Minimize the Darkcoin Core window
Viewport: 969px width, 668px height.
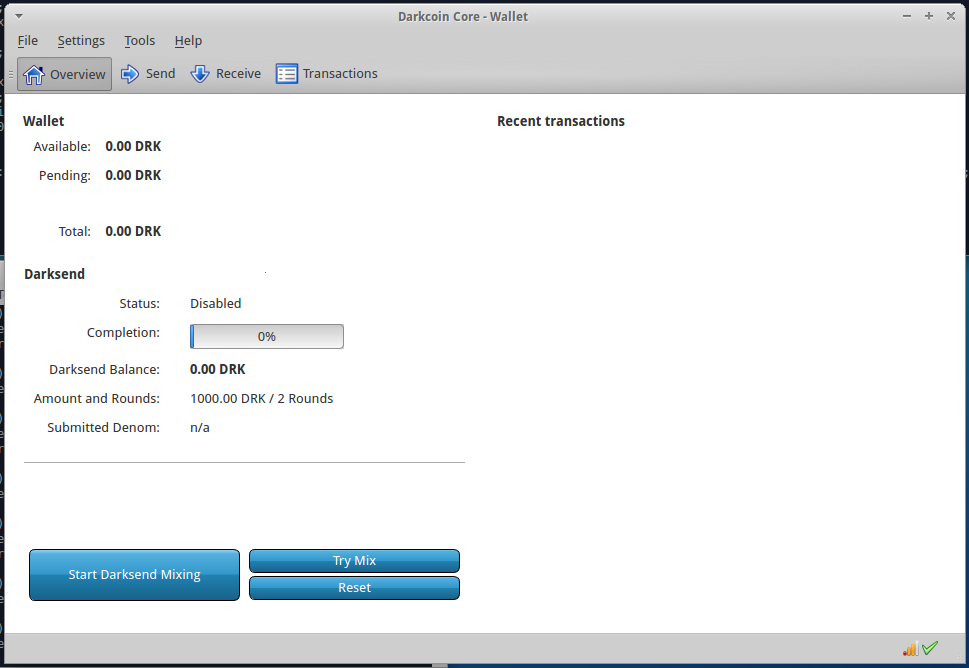[907, 16]
